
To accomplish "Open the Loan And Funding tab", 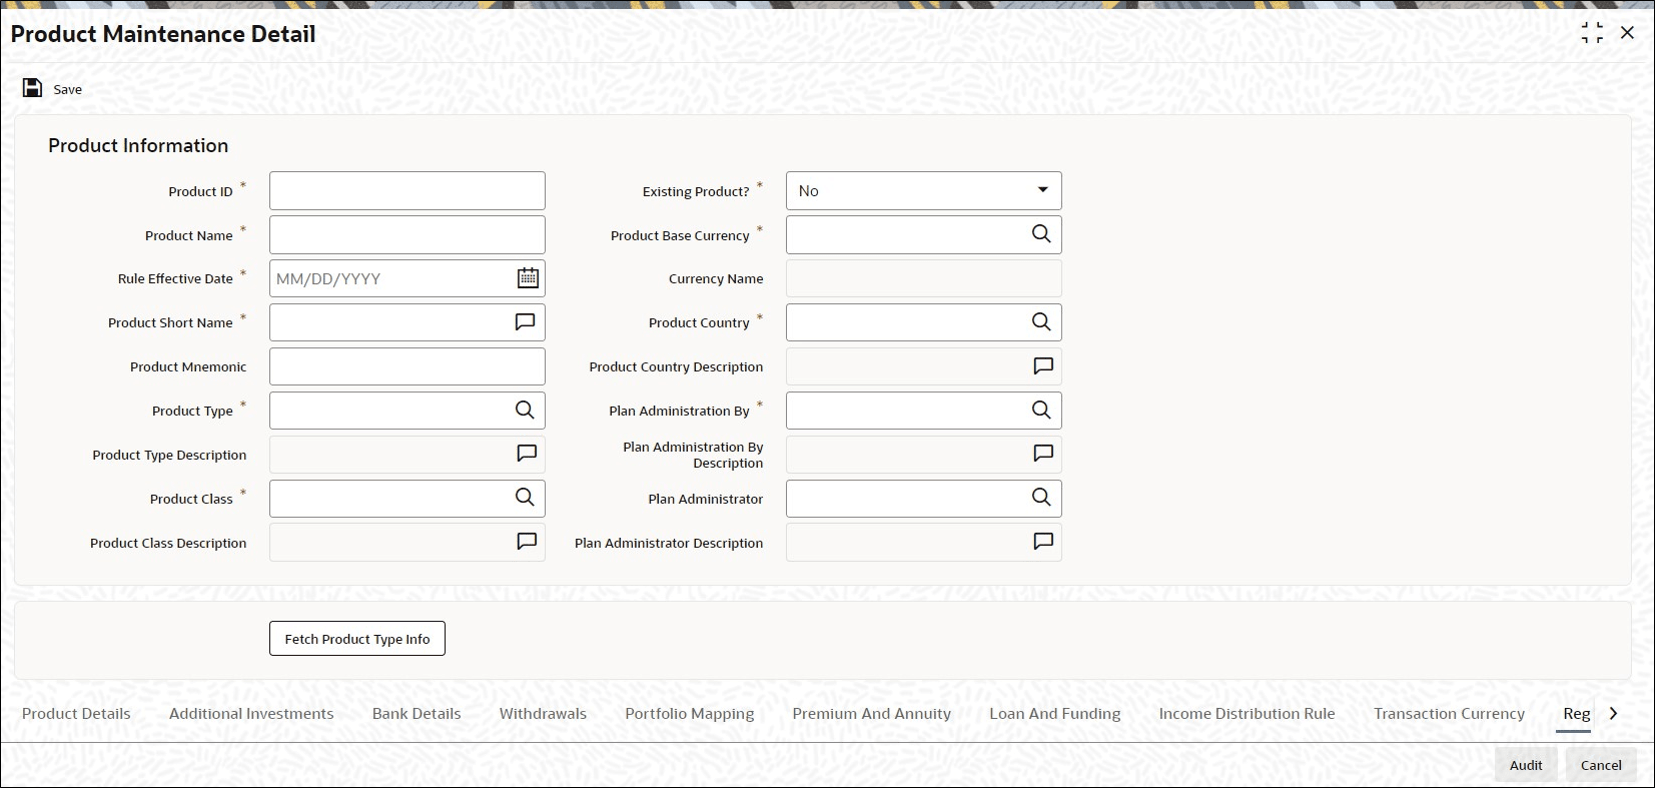I will [1055, 713].
